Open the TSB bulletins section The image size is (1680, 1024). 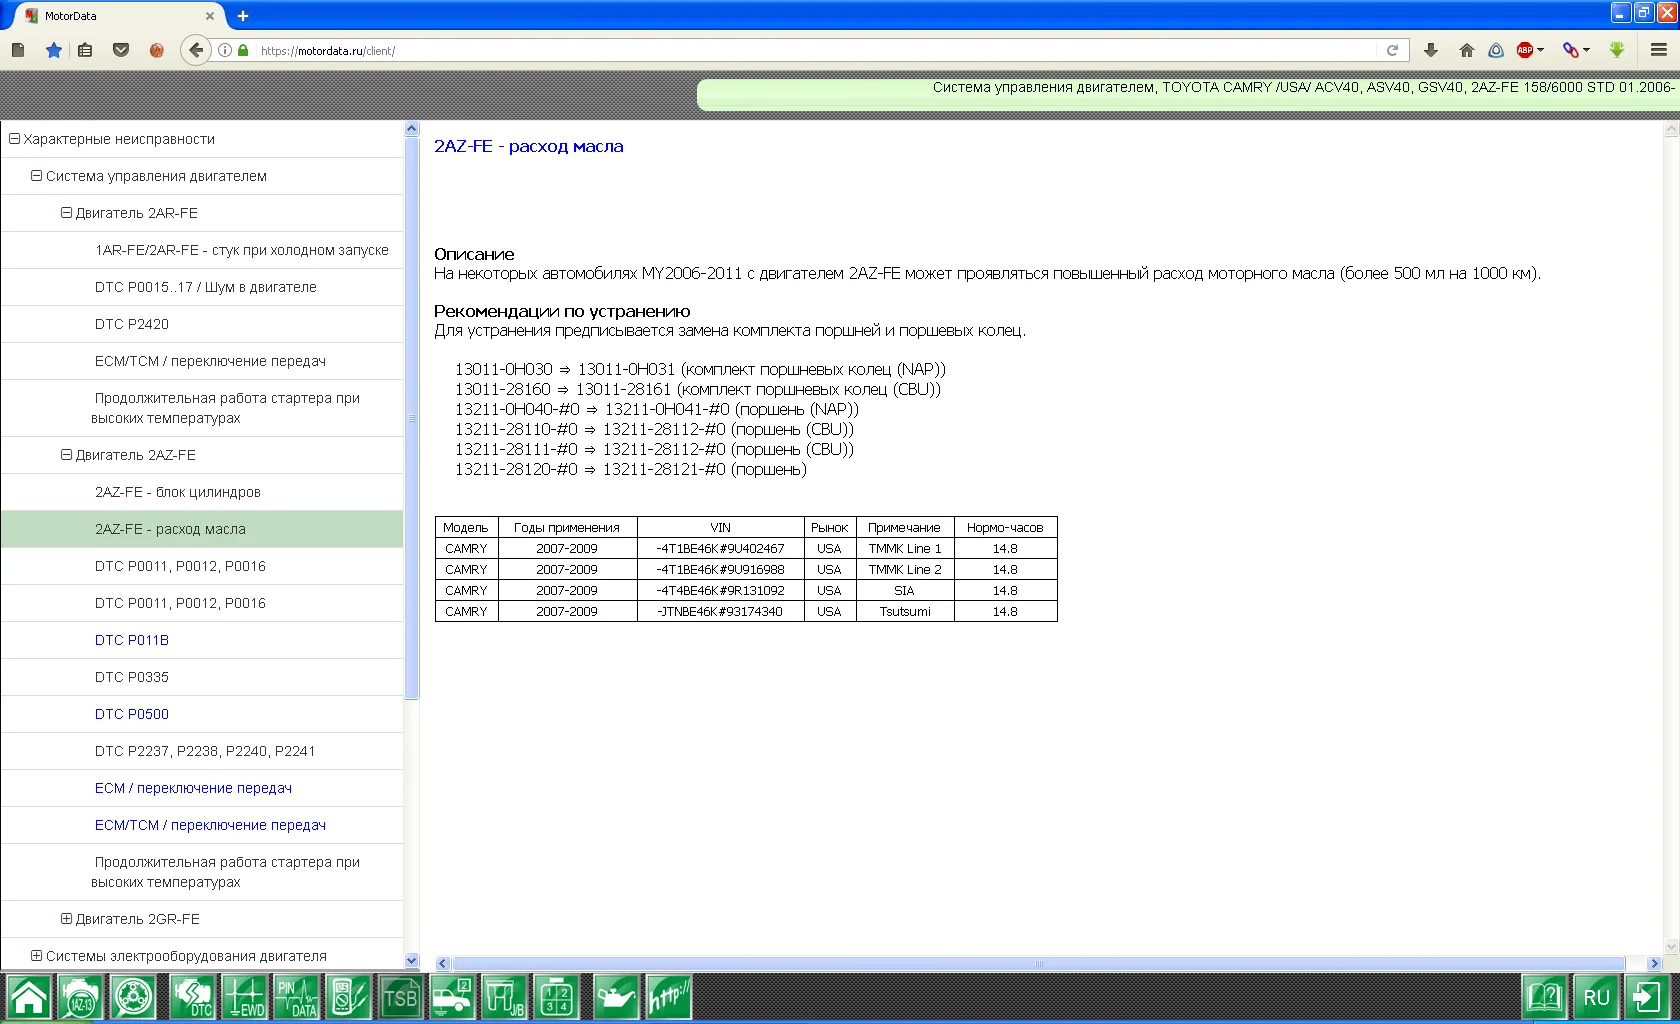pyautogui.click(x=400, y=997)
